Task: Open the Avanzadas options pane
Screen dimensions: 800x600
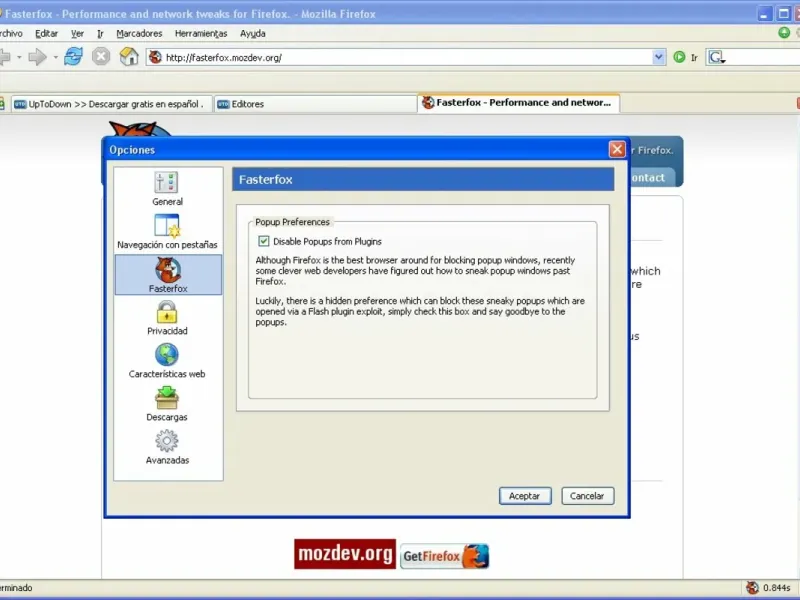Action: tap(167, 447)
